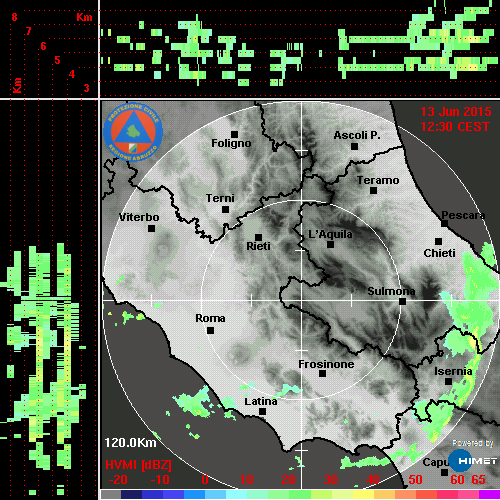The image size is (500, 500).
Task: Click the 10 dBZ legend value
Action: (x=247, y=480)
